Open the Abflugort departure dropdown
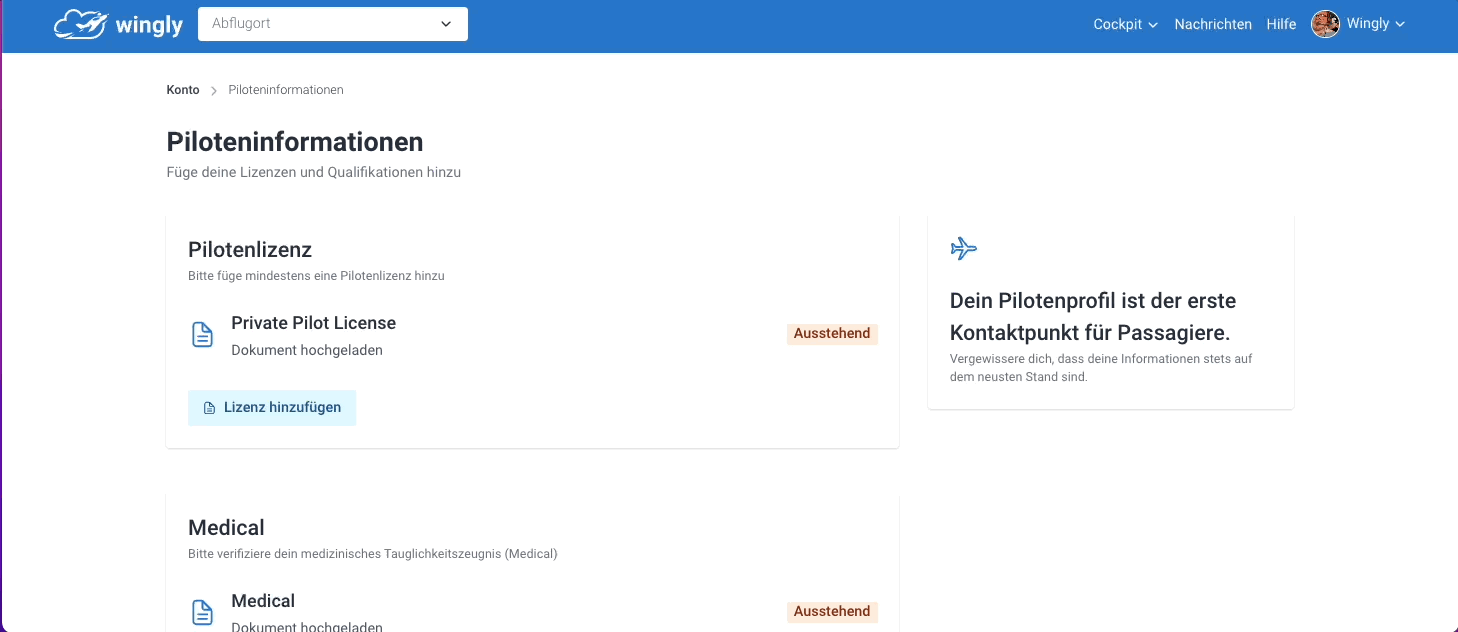 (x=333, y=24)
